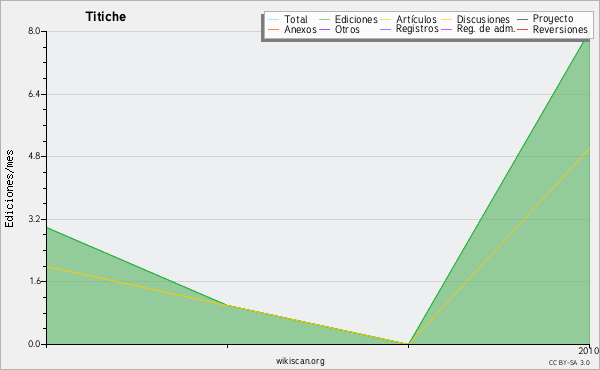This screenshot has height=370, width=600.
Task: Select the Discusiones legend label
Action: tap(483, 19)
